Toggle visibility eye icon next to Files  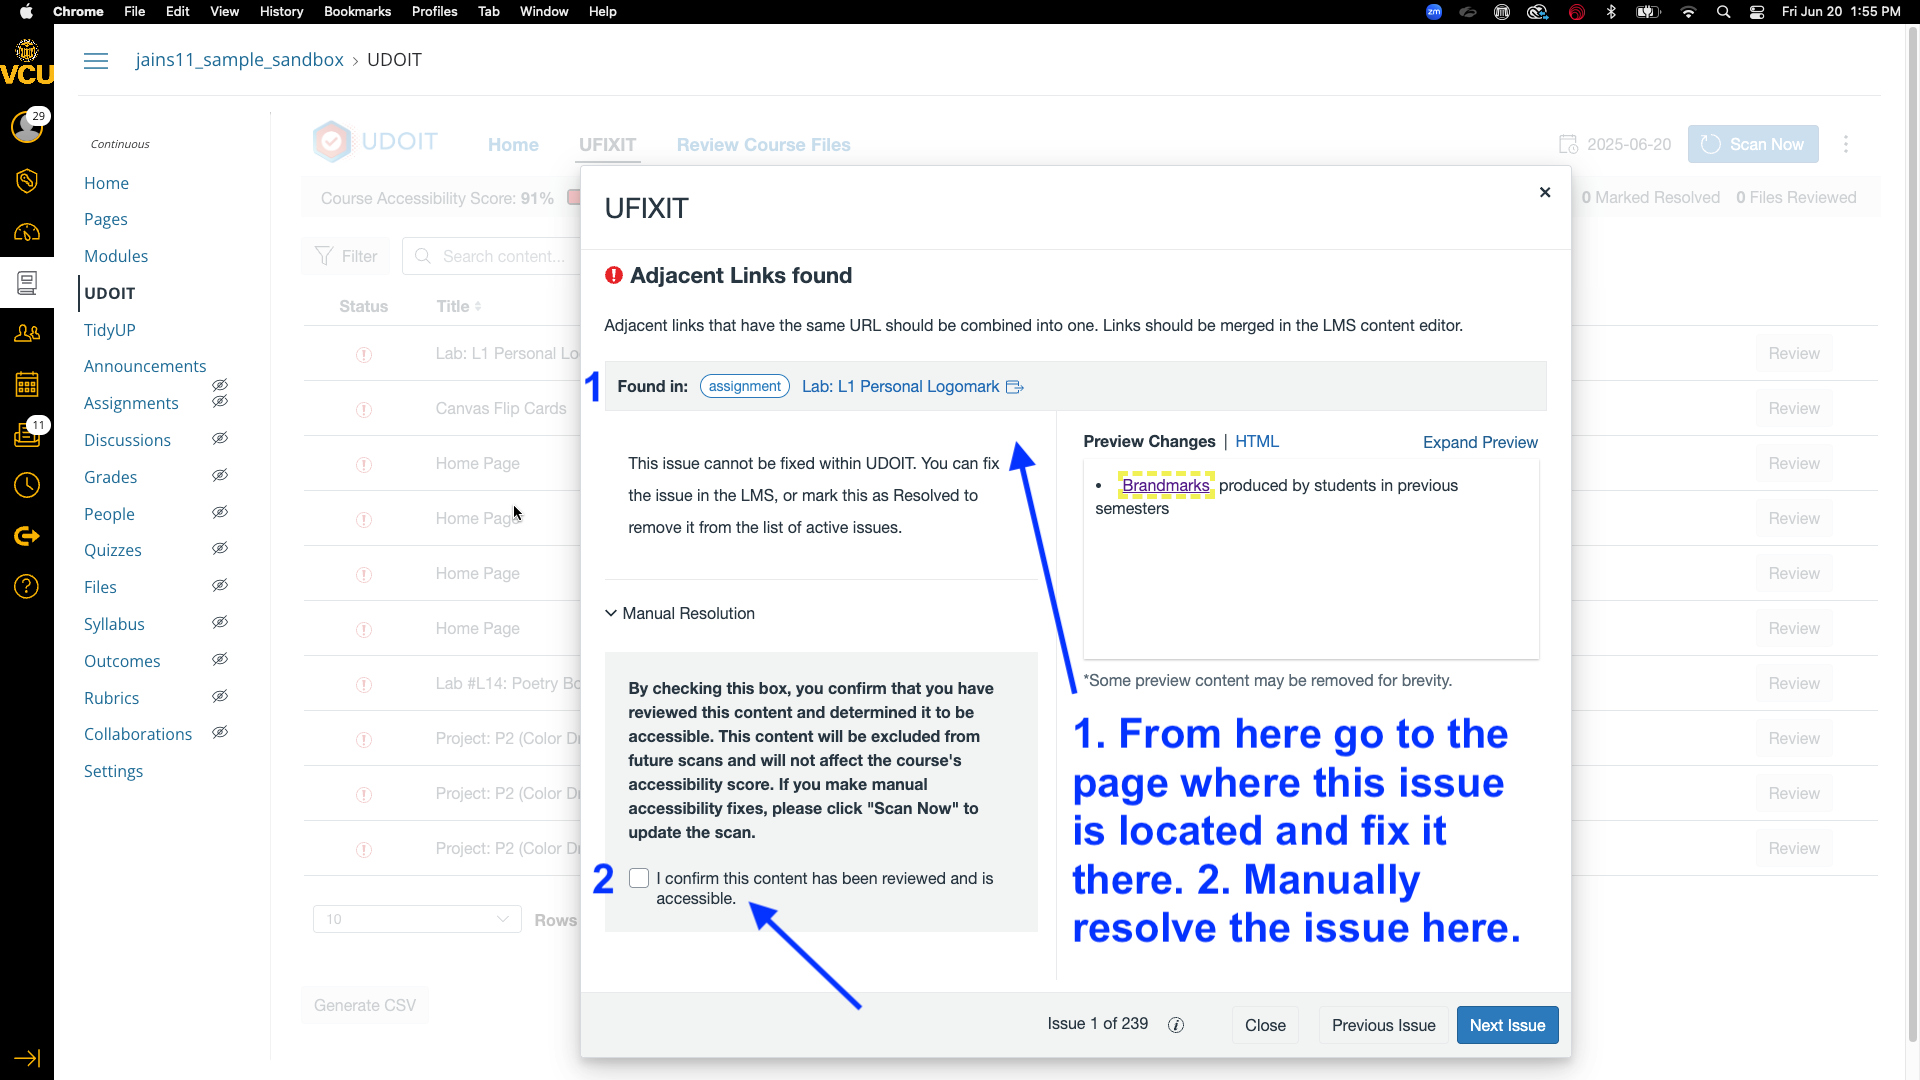point(220,585)
